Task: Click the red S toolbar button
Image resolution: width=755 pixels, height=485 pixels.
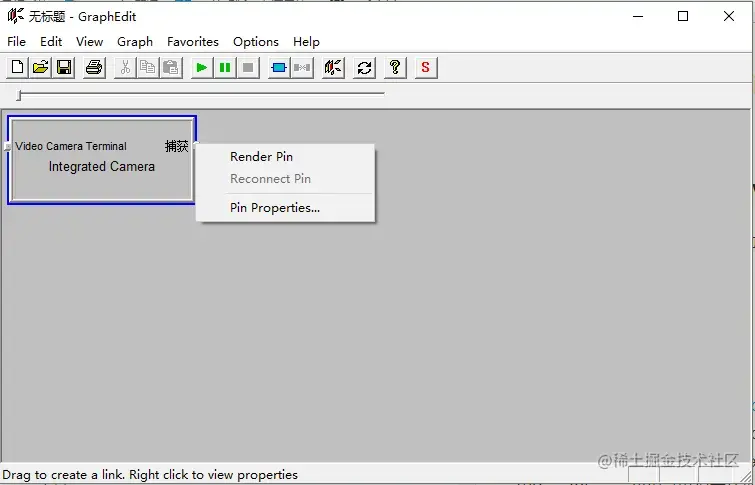Action: point(426,67)
